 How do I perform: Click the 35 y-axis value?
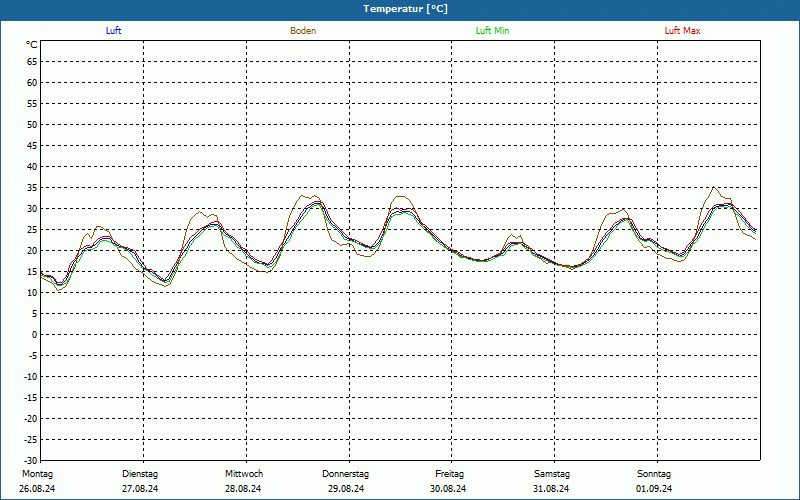pyautogui.click(x=32, y=188)
